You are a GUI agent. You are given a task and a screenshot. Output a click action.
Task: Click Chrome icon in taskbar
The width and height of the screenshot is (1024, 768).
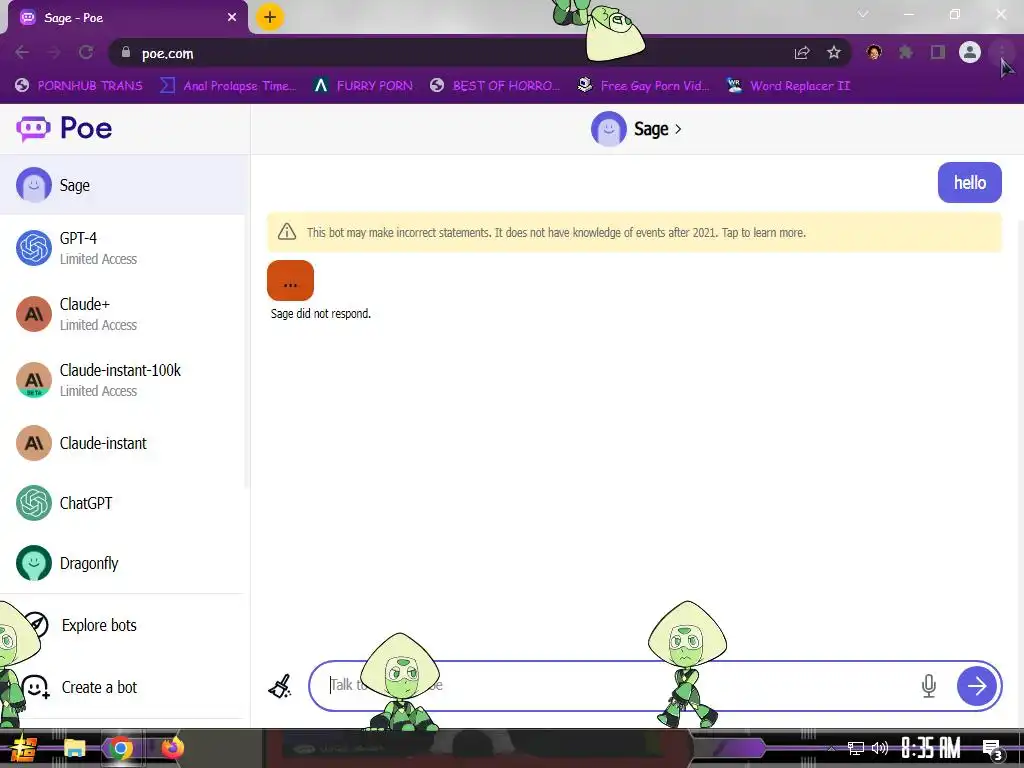pos(120,748)
